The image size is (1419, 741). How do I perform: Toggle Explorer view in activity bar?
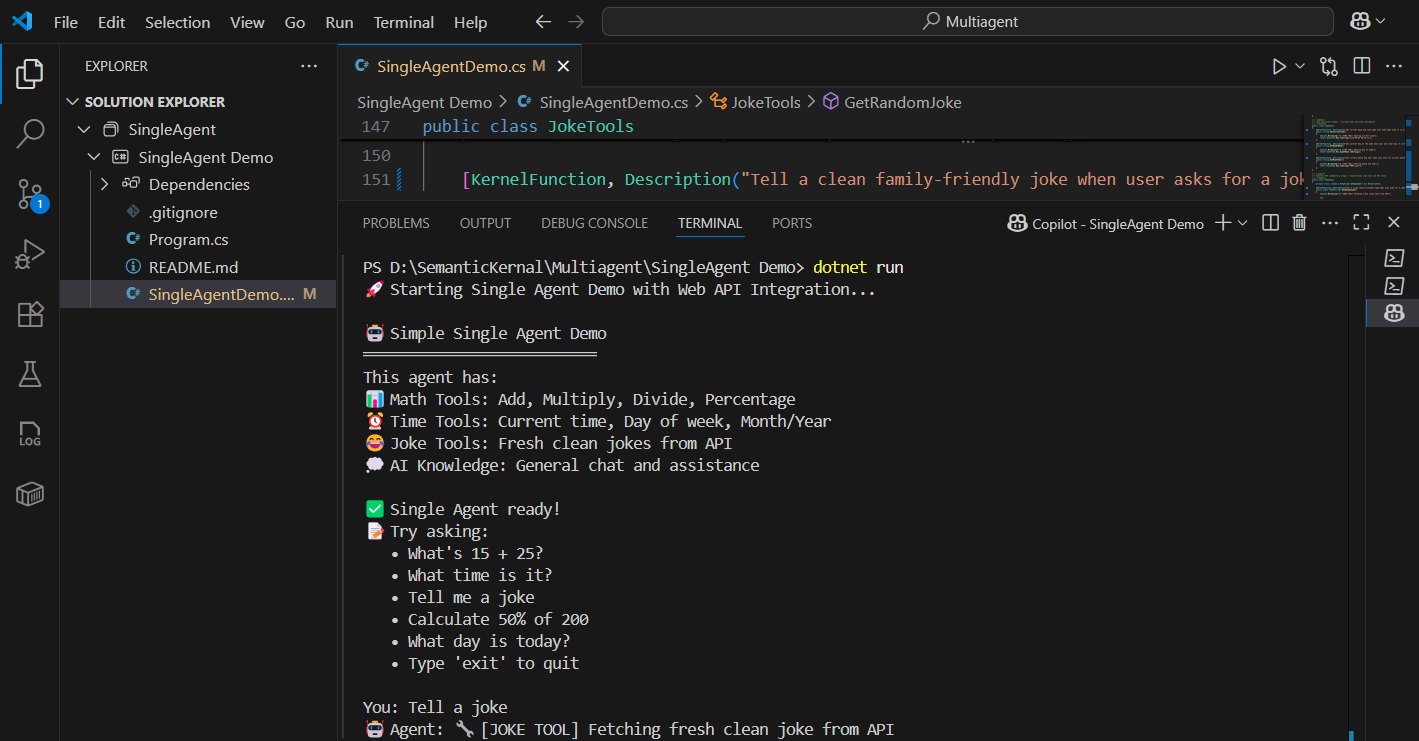coord(30,73)
